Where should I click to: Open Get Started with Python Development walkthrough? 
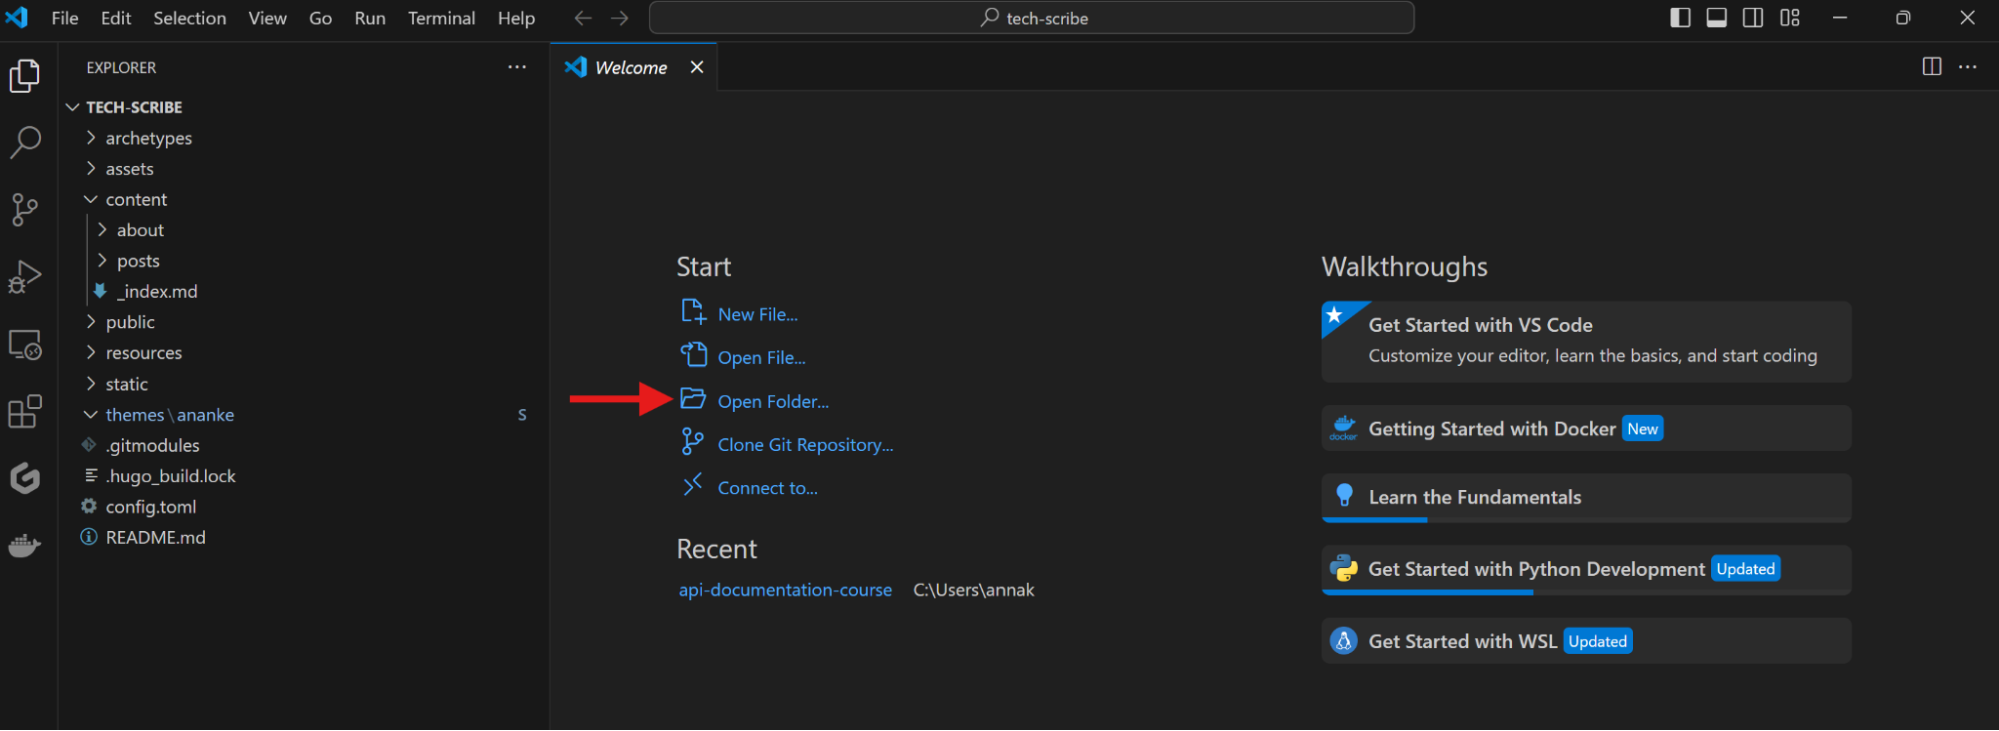pos(1586,570)
